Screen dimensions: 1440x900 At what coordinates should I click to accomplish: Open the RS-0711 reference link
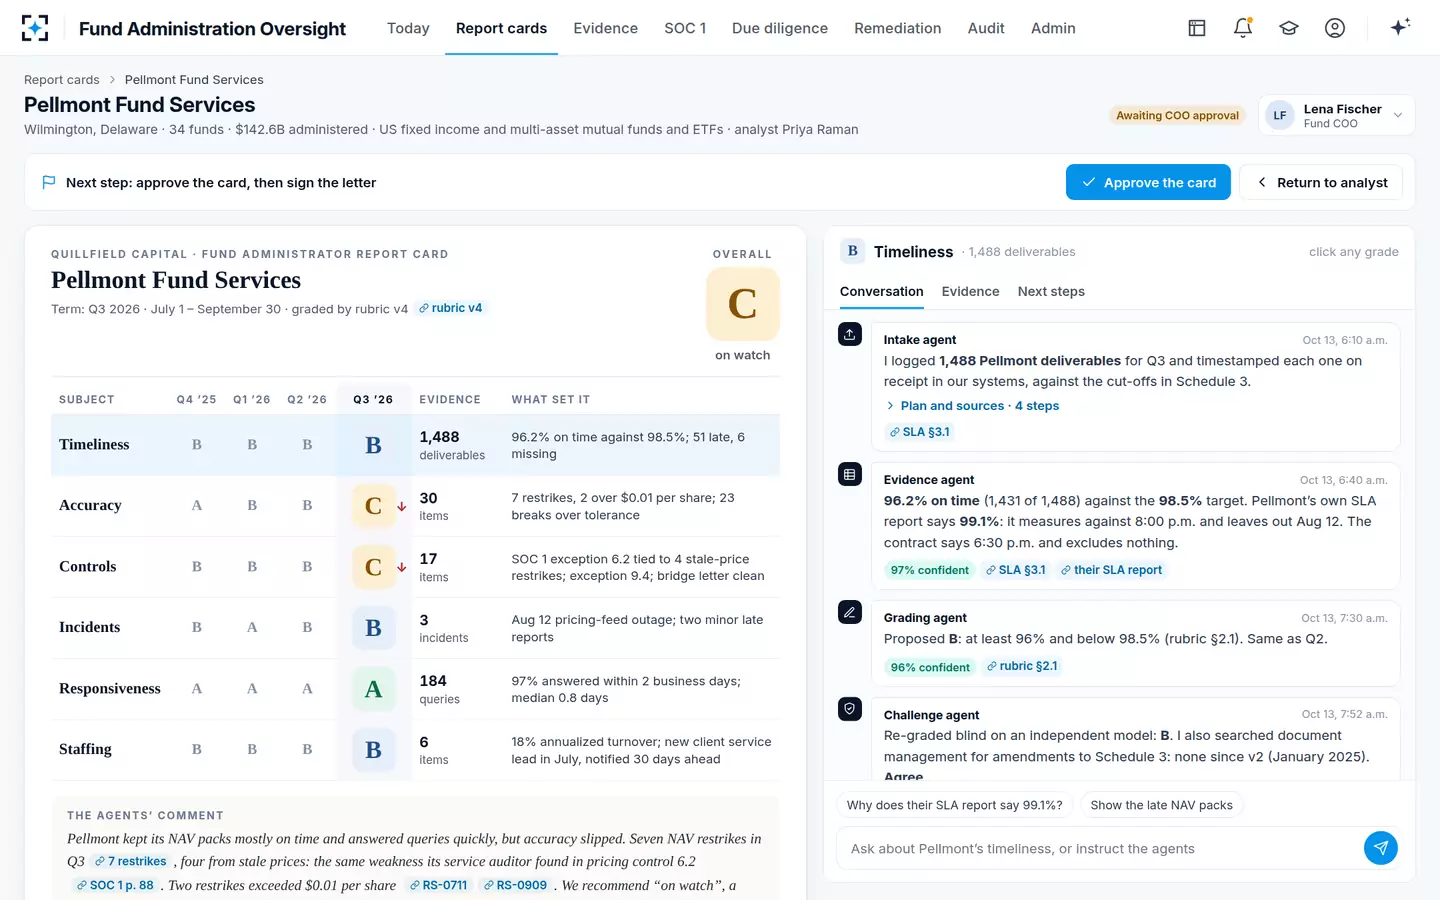click(438, 885)
